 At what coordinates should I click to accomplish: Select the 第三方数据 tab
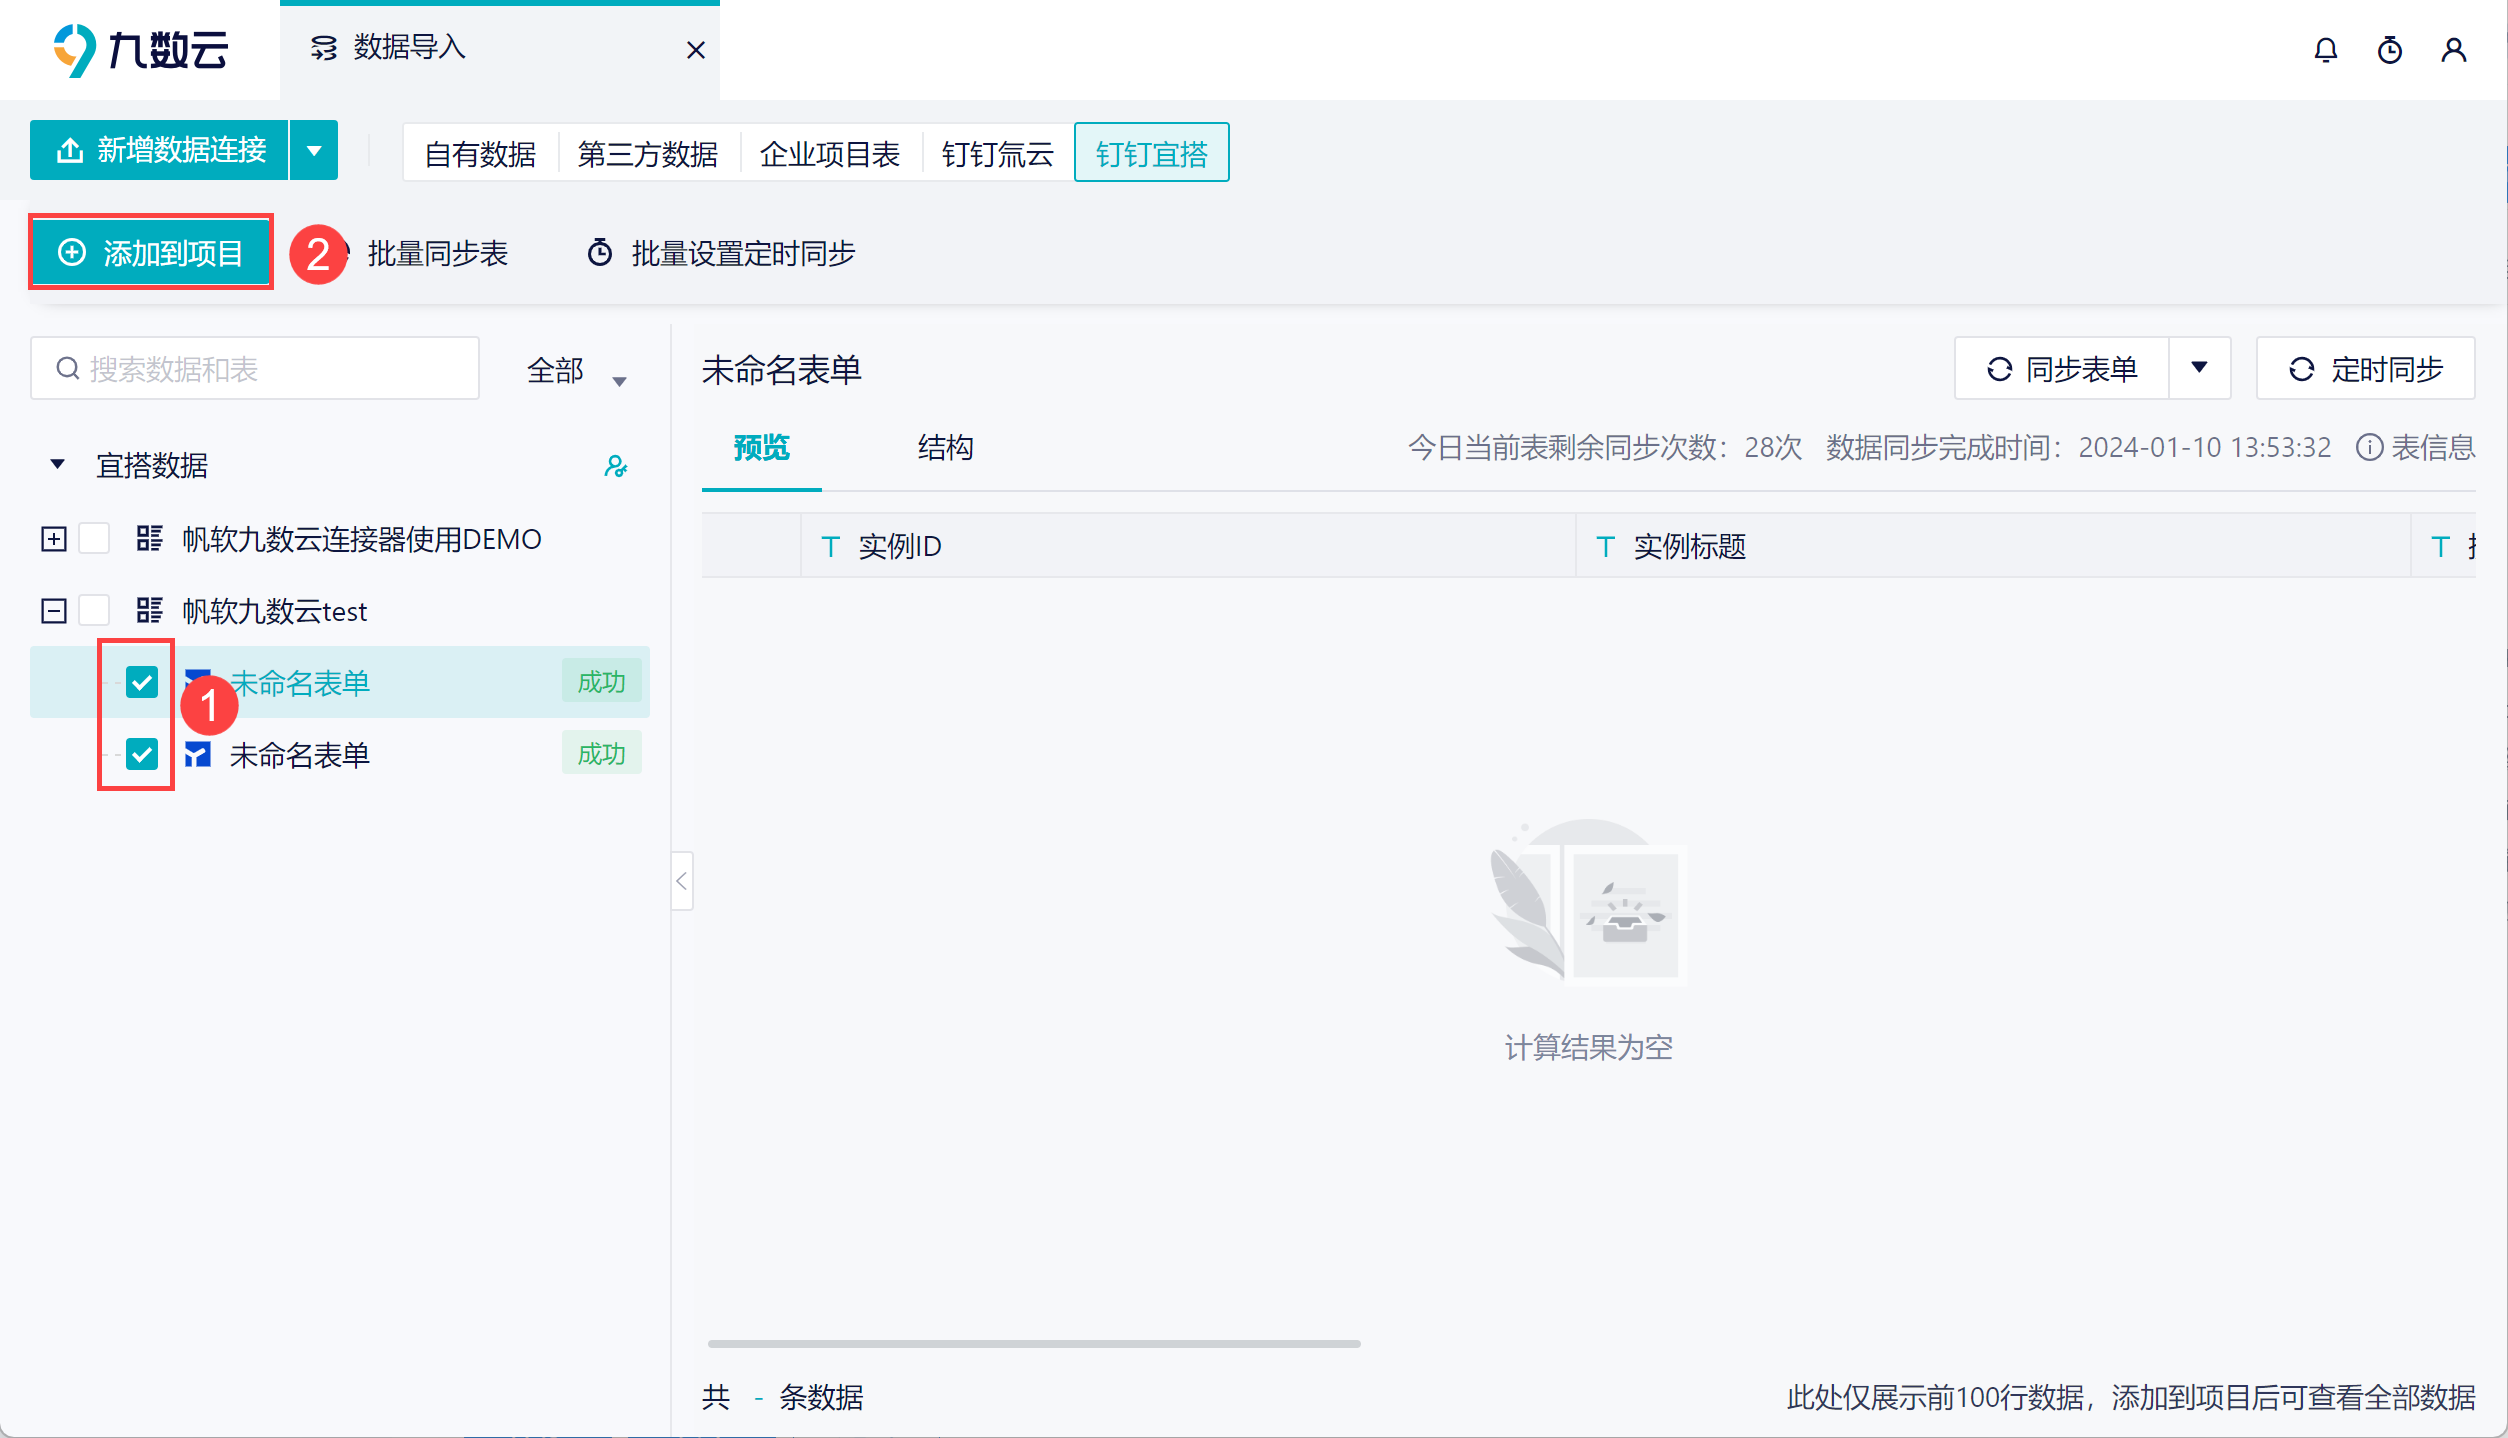coord(647,154)
